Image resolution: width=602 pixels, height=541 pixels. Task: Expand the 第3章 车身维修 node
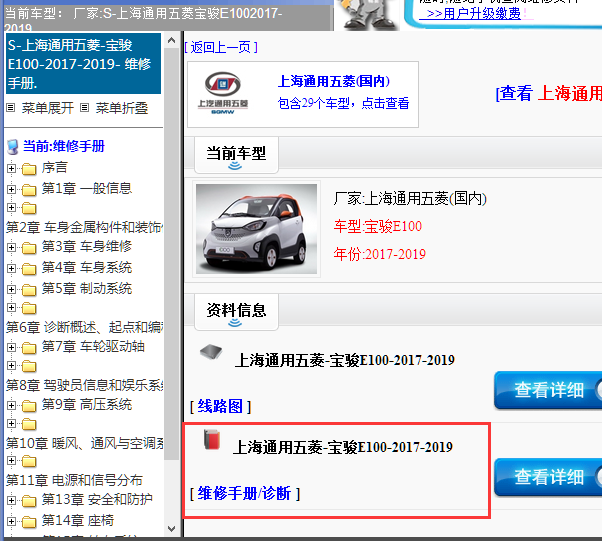12,248
